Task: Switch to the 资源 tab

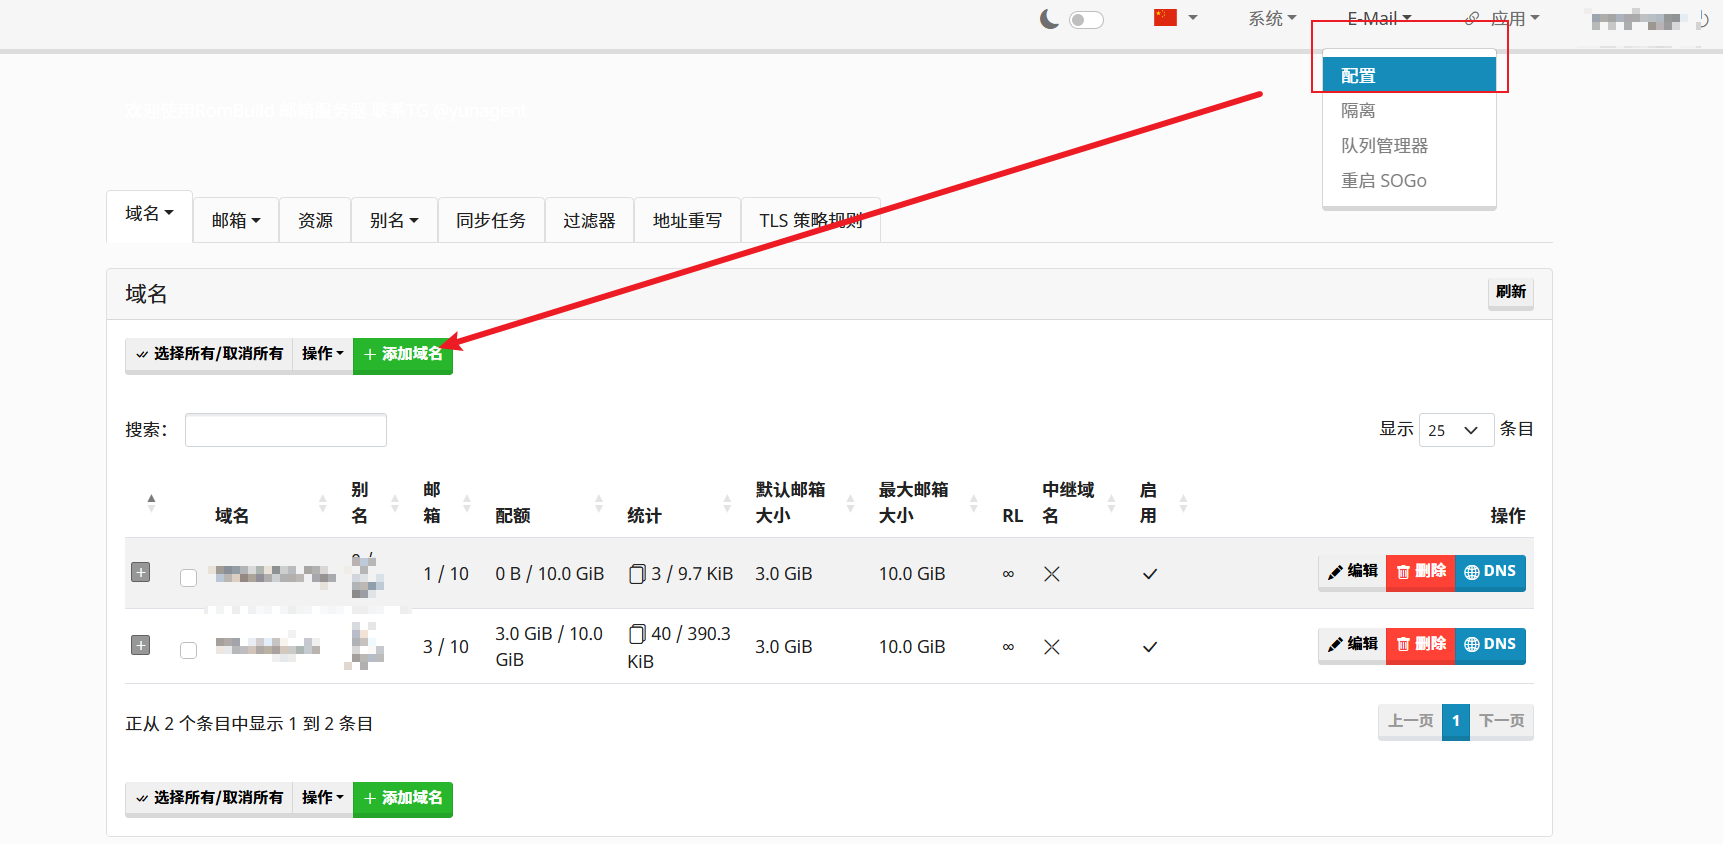Action: tap(315, 220)
